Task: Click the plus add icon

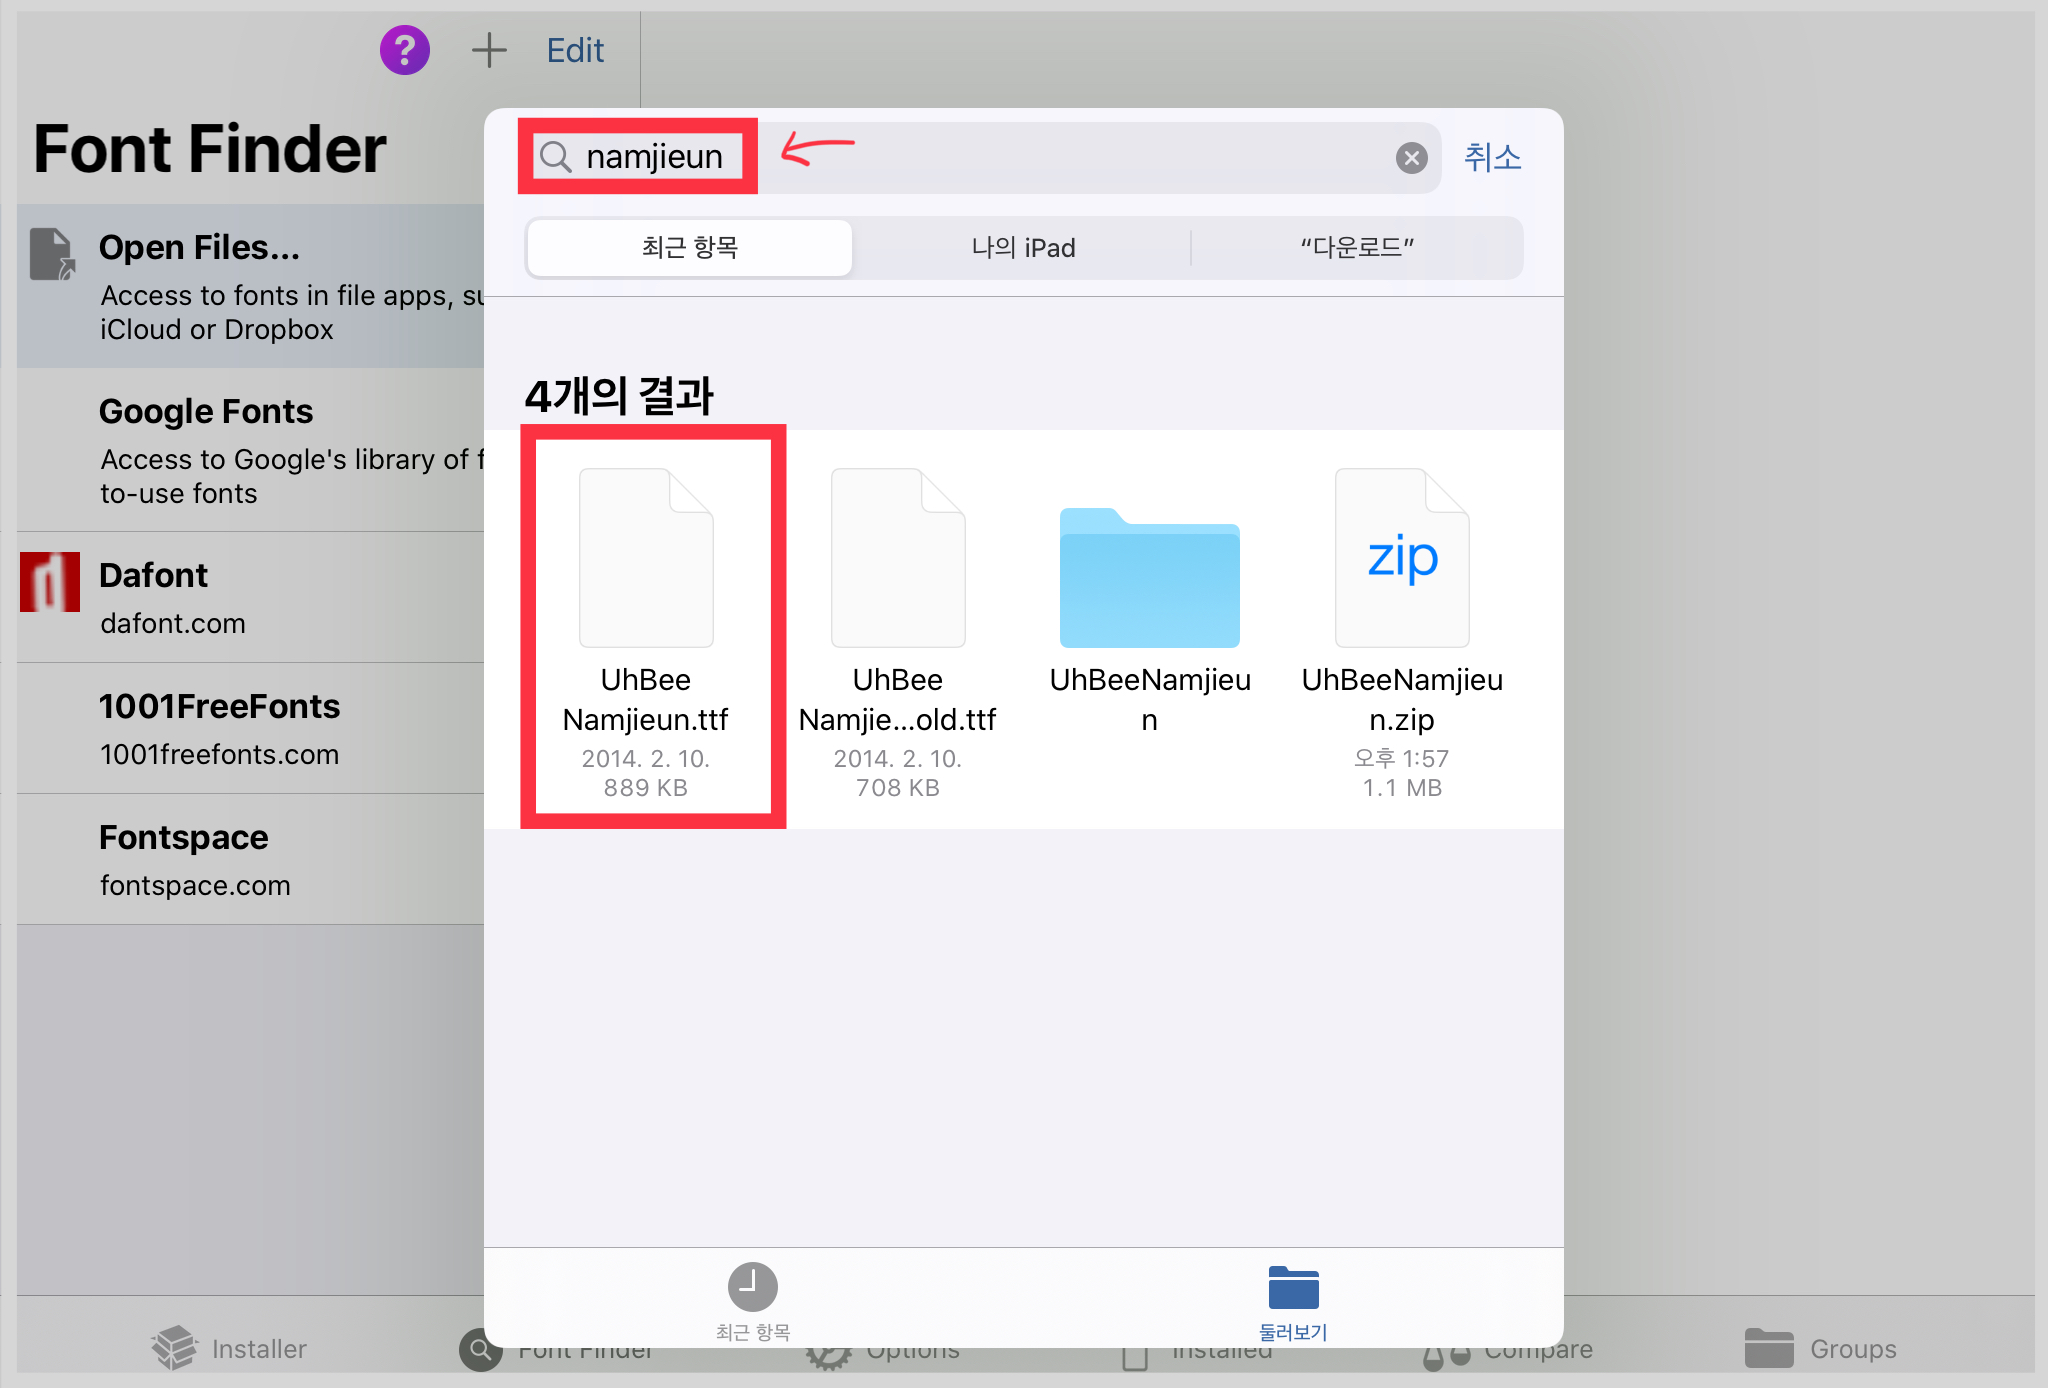Action: [489, 50]
